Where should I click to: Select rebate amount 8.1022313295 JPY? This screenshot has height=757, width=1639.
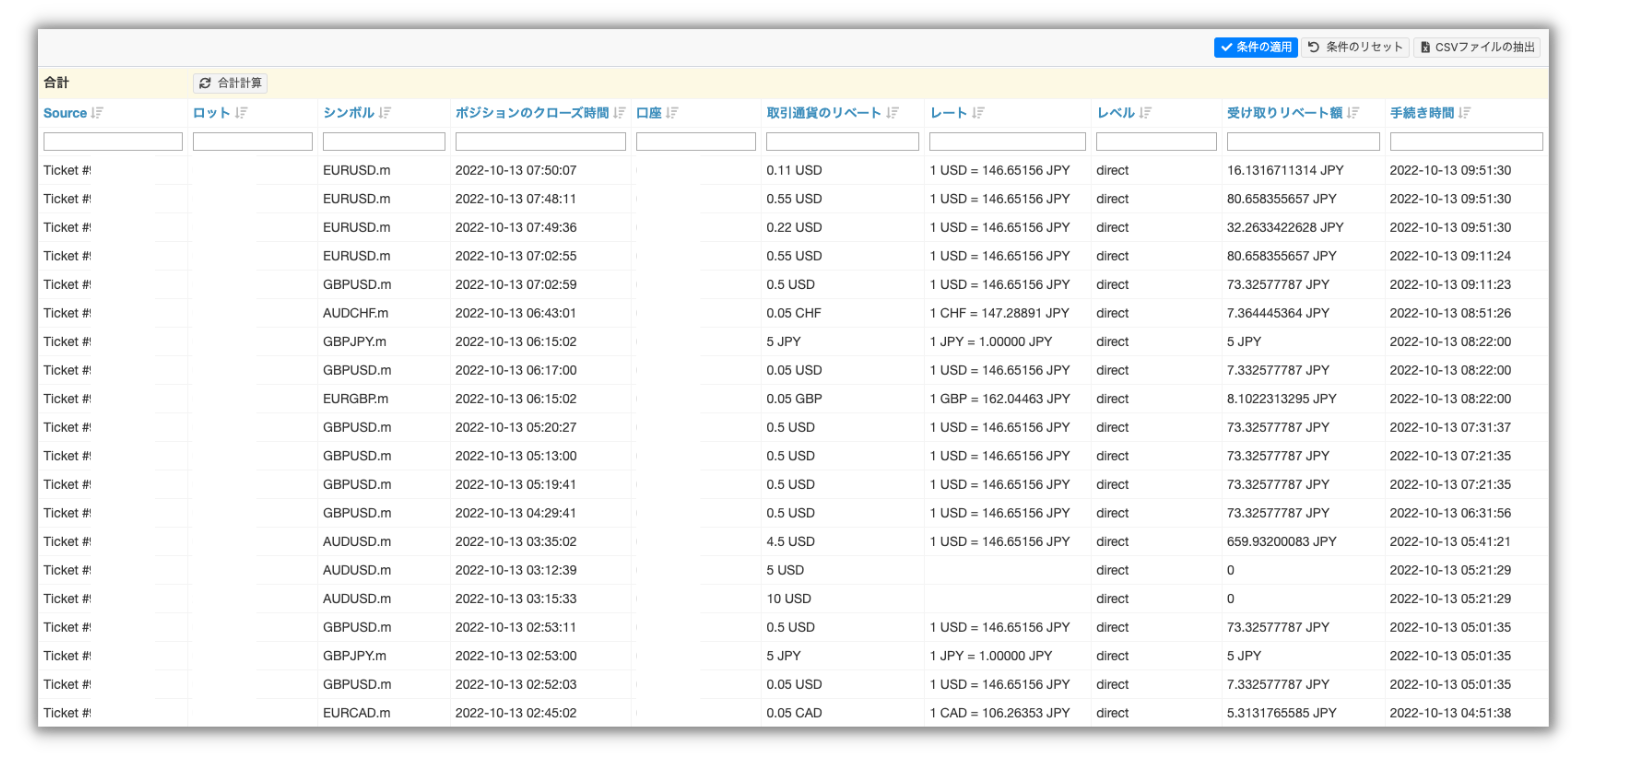point(1282,399)
